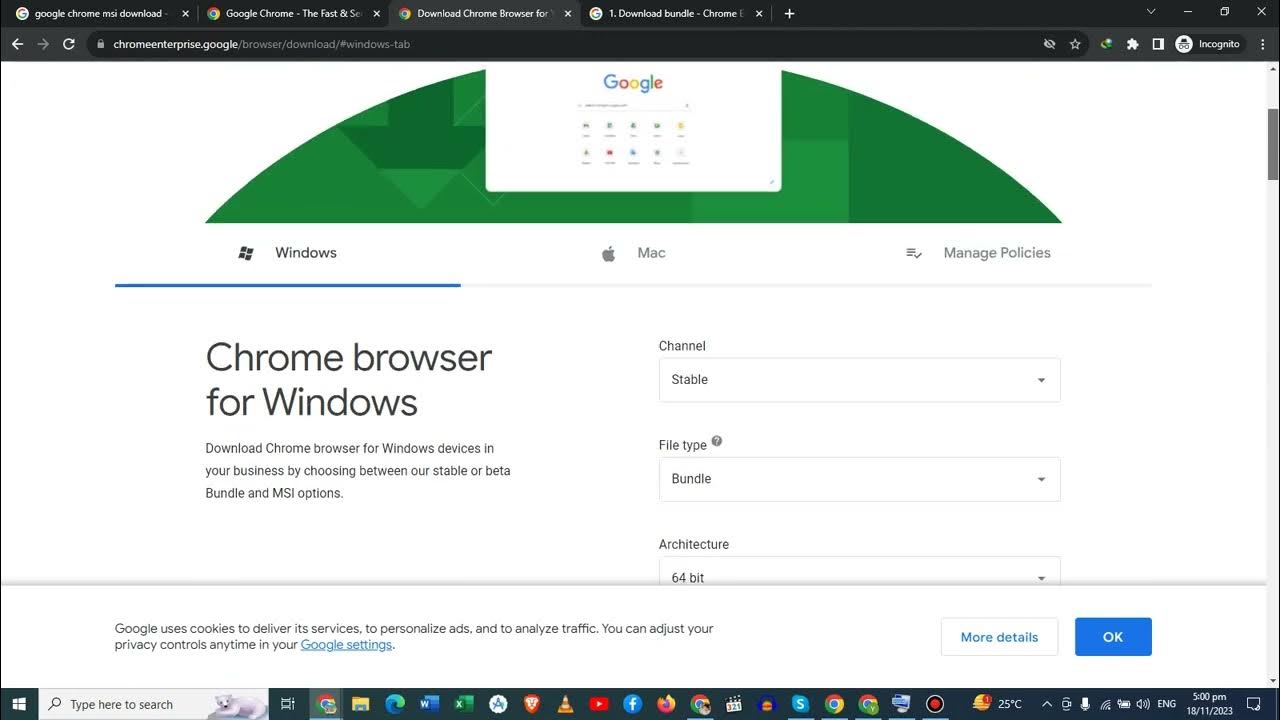
Task: Launch Firefox from the taskbar
Action: click(x=666, y=704)
